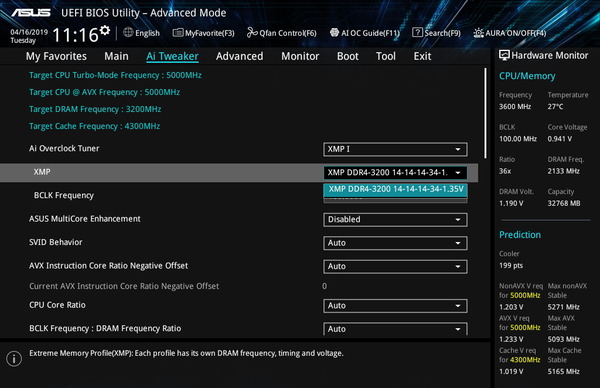The image size is (600, 388).
Task: Open the SVID Behavior dropdown
Action: 395,243
